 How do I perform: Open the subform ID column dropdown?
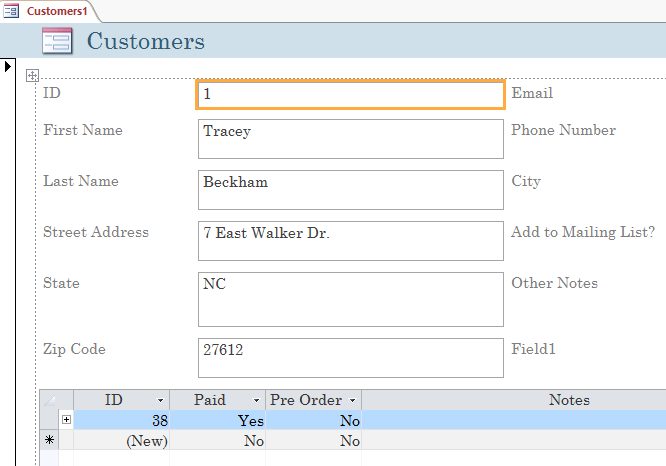[x=160, y=400]
